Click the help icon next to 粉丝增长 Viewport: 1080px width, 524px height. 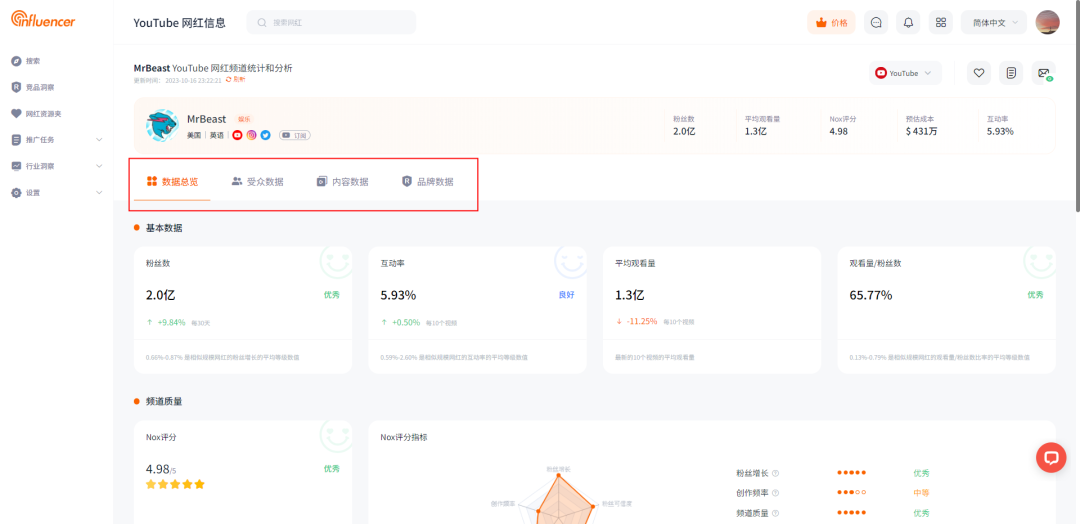(x=775, y=473)
